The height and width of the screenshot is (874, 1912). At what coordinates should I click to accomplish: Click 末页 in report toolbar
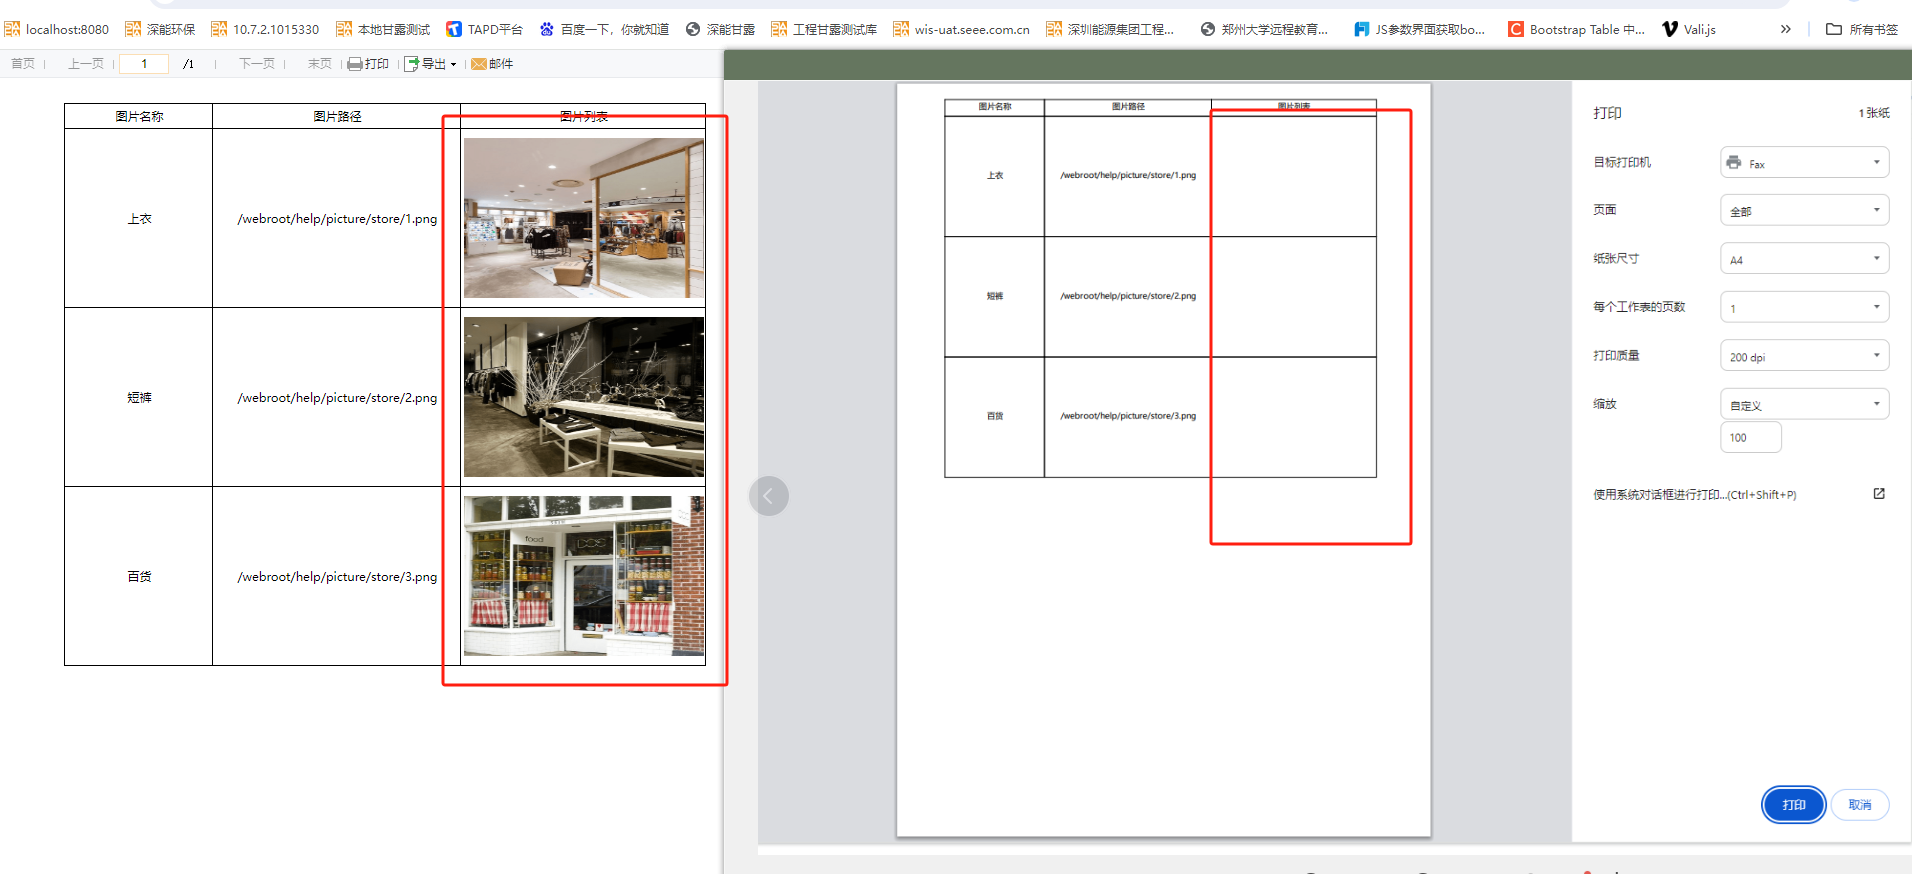click(x=320, y=64)
